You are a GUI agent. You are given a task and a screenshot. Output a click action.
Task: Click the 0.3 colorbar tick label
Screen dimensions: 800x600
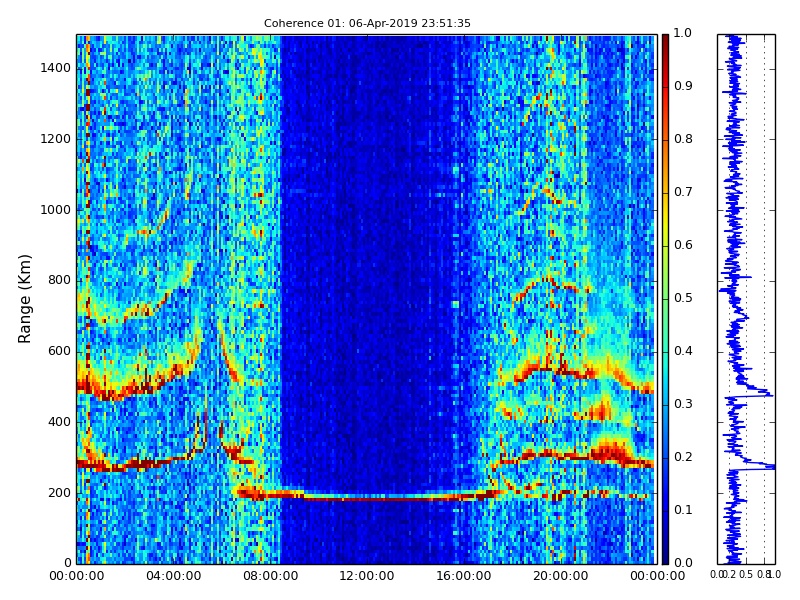click(683, 404)
